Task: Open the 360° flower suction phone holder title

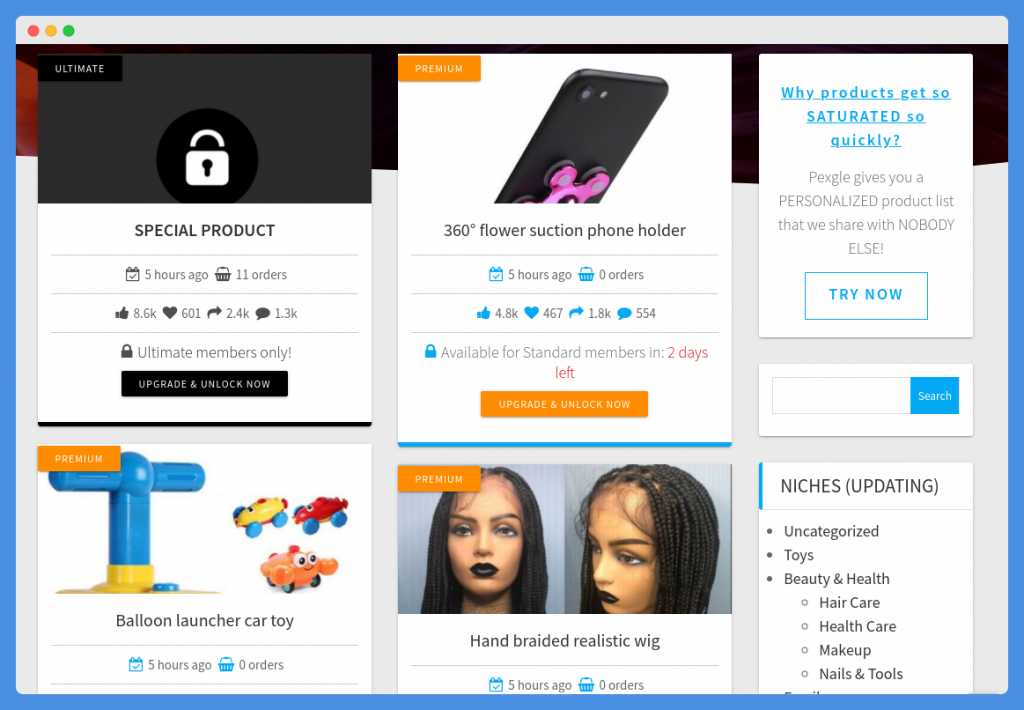Action: [x=565, y=231]
